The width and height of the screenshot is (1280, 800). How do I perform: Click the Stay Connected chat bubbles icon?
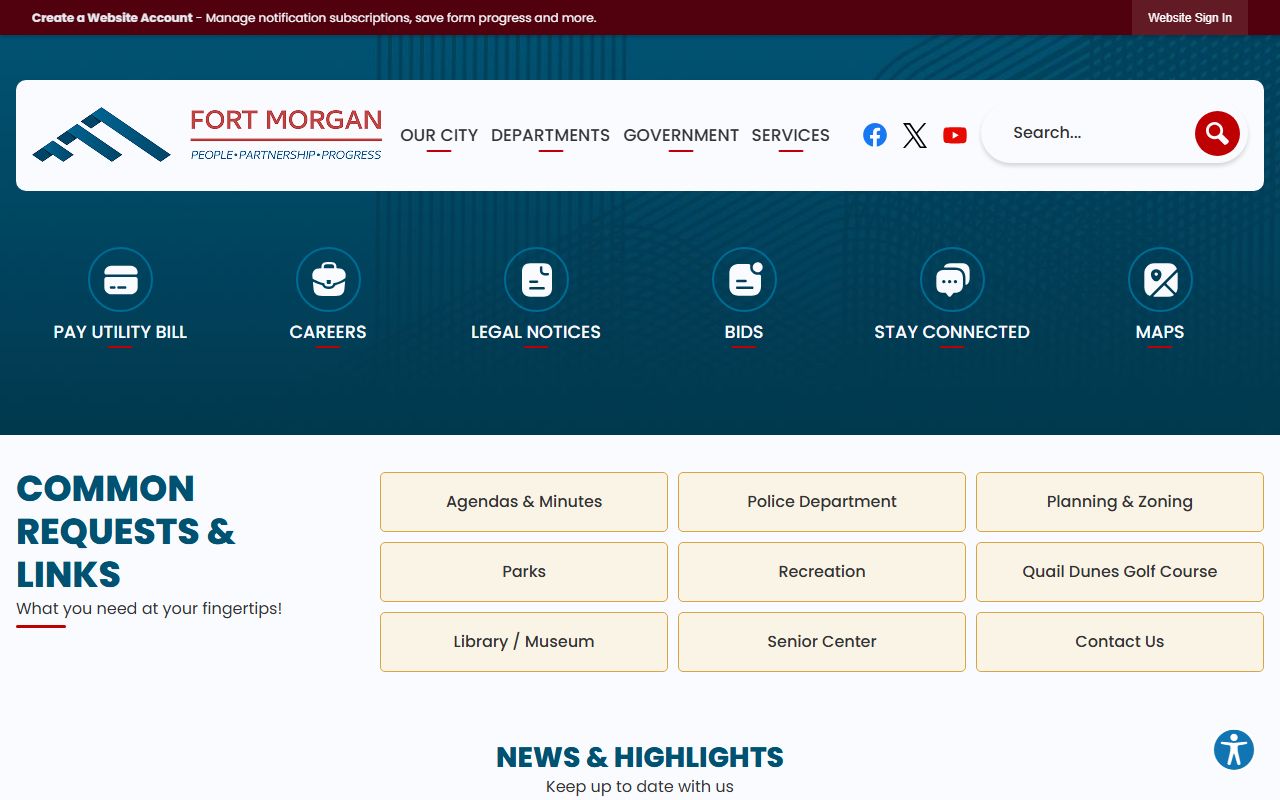[952, 280]
